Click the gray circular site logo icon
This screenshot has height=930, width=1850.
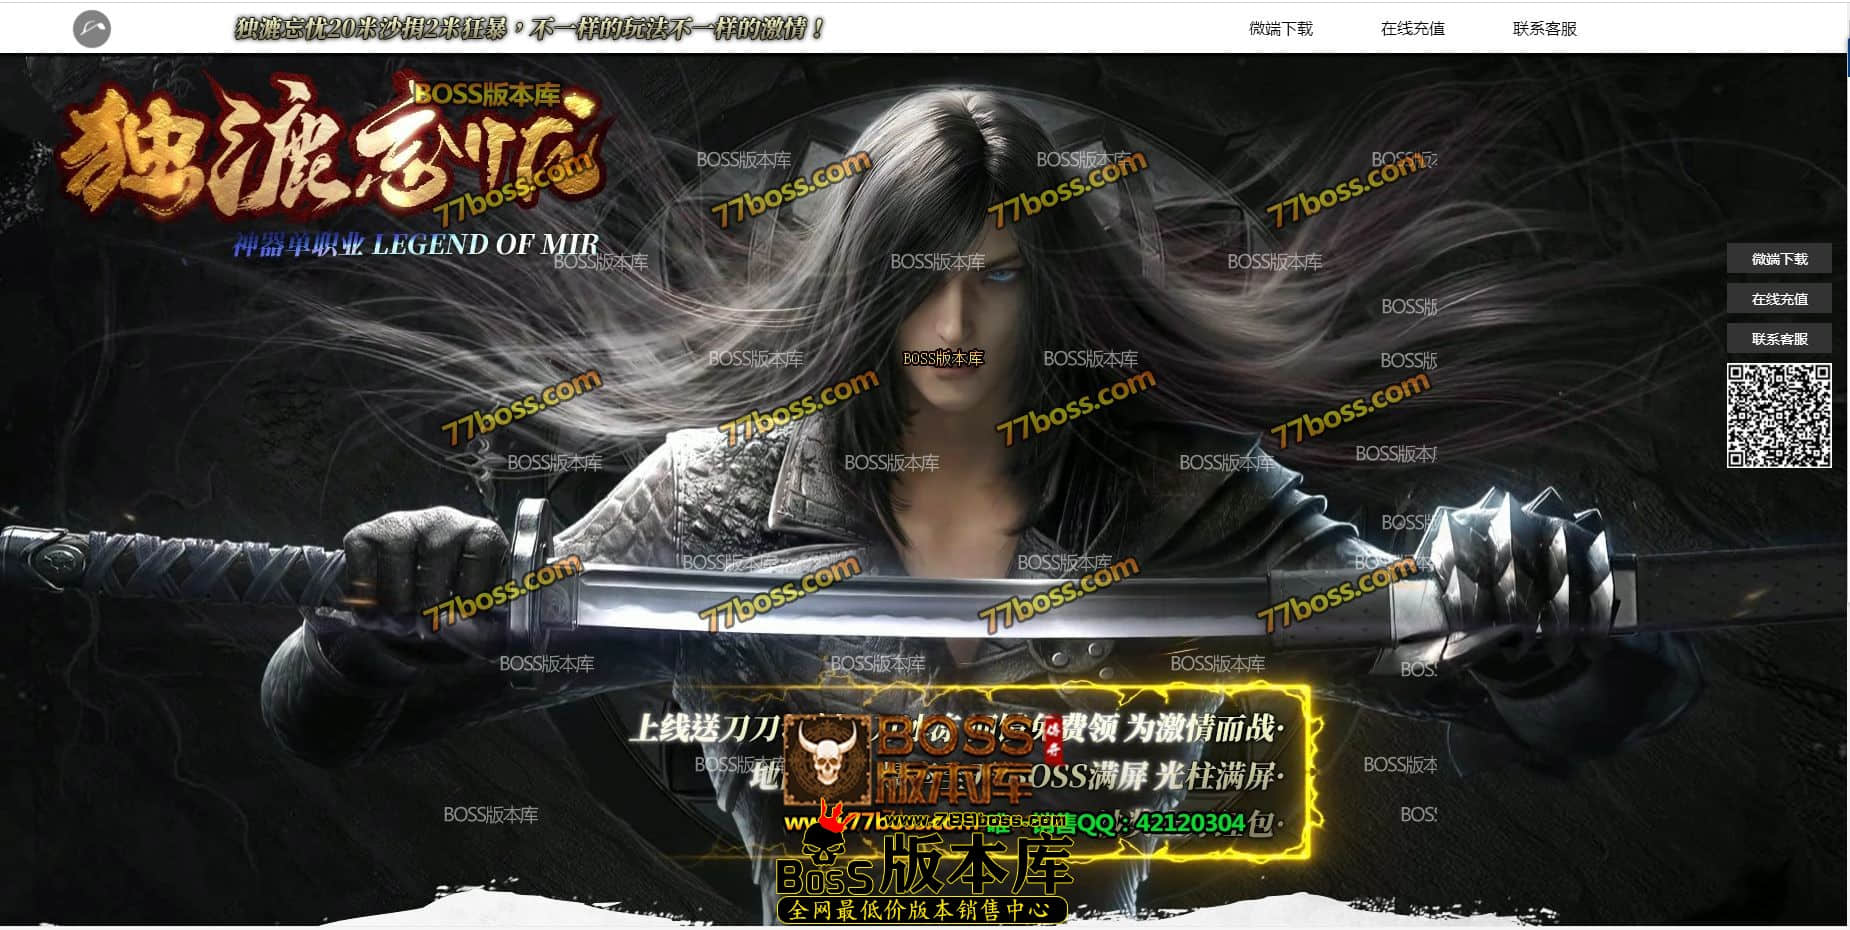(x=92, y=29)
